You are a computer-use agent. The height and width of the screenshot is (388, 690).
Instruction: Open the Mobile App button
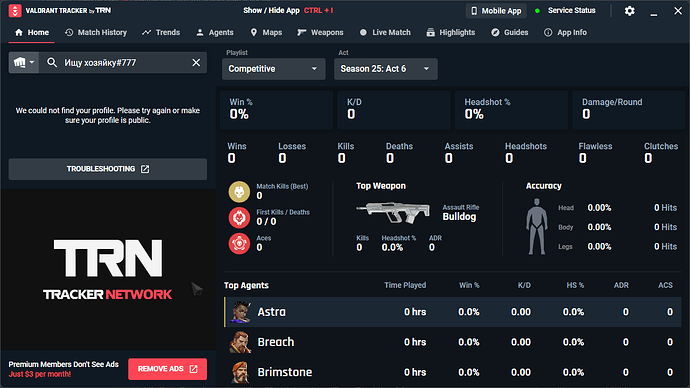496,11
